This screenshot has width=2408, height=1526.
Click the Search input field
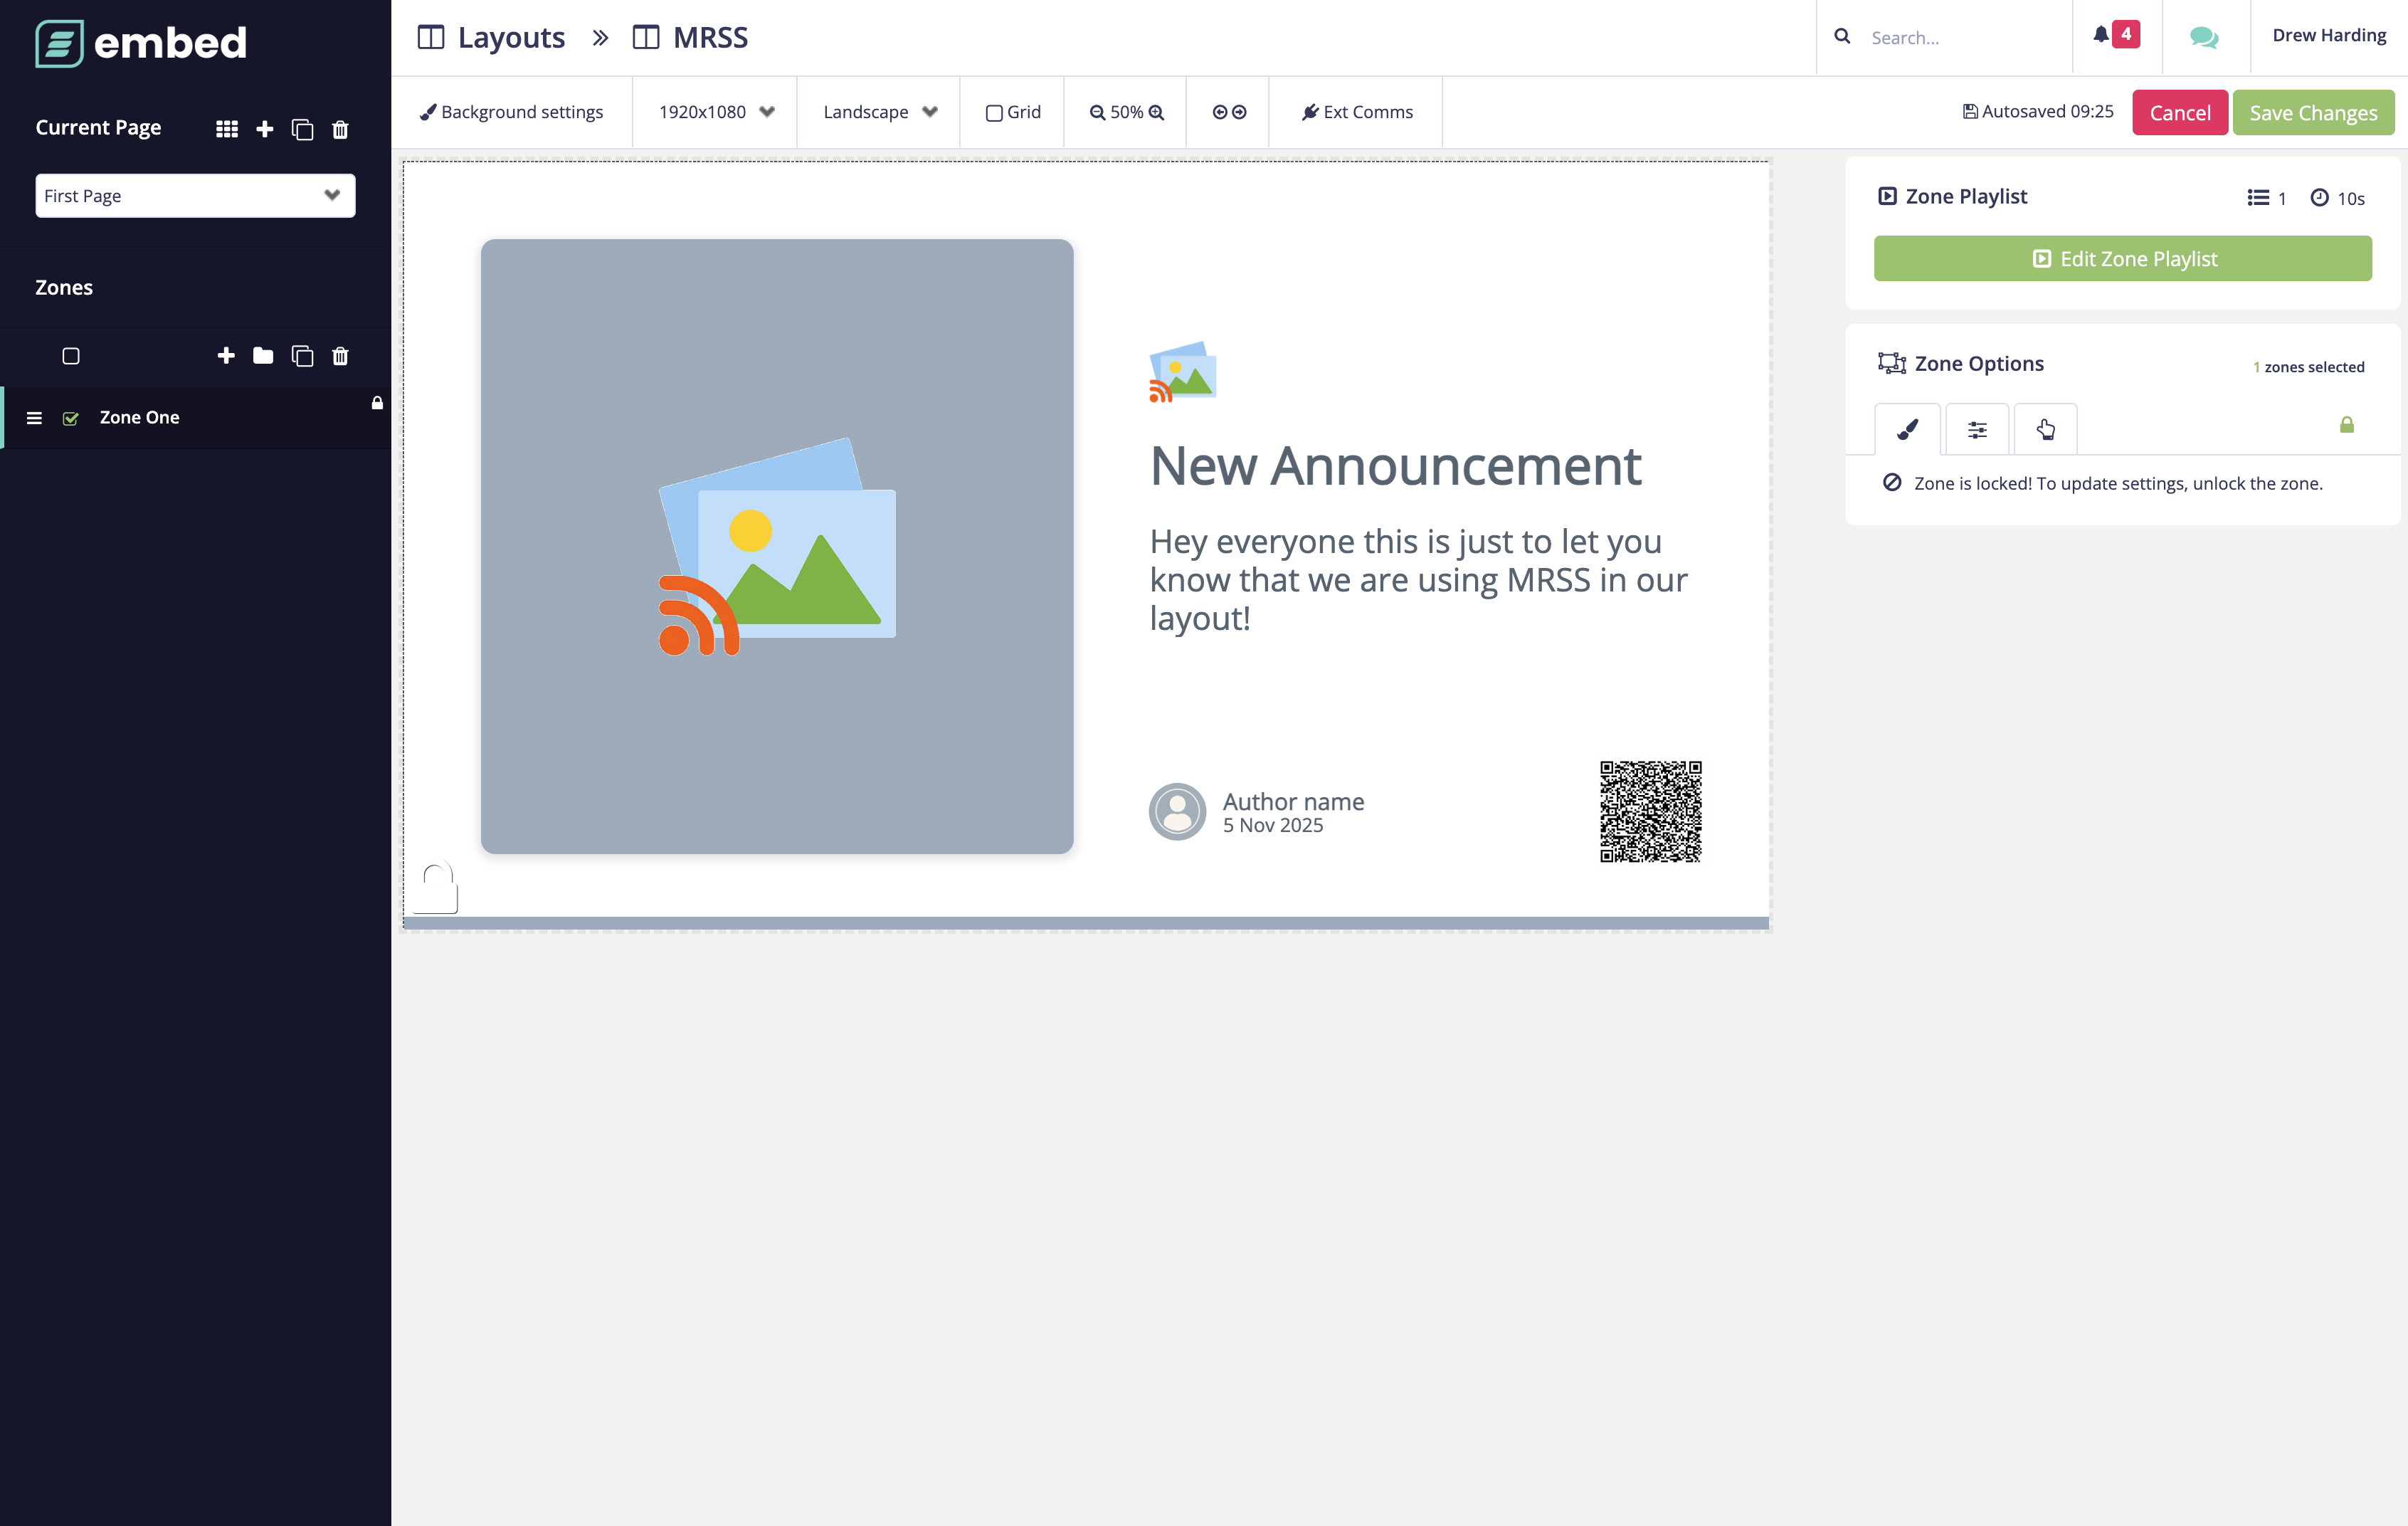tap(1960, 38)
